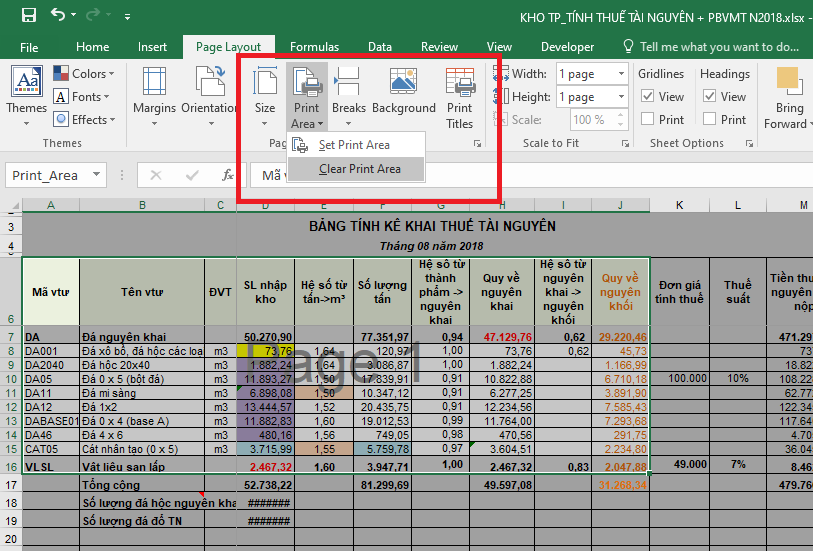The height and width of the screenshot is (551, 813).
Task: Switch to the Formulas ribbon tab
Action: tap(314, 47)
